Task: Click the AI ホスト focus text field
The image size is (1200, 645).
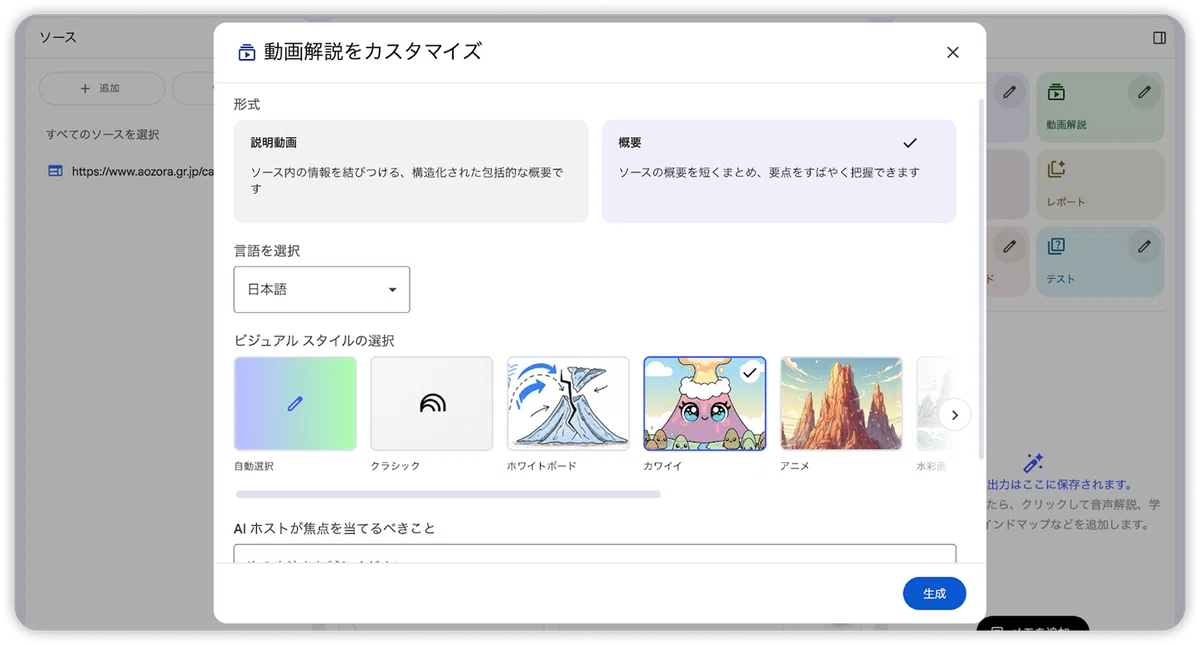Action: point(595,554)
